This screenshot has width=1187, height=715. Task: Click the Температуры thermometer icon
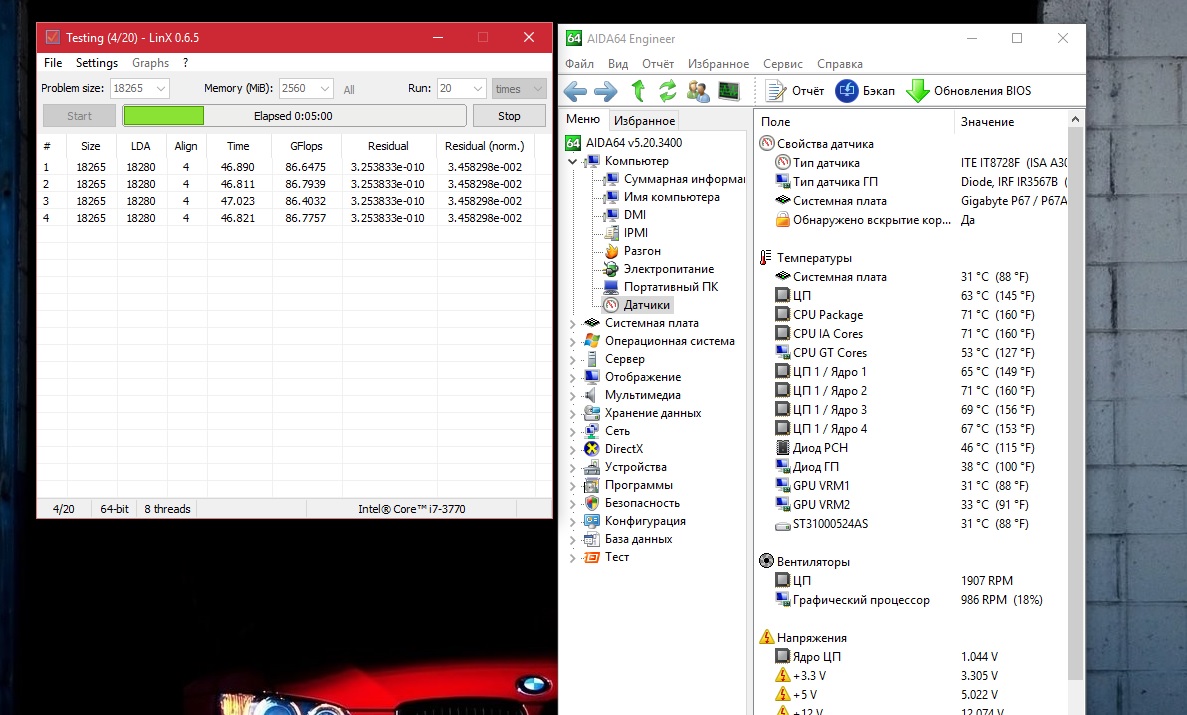(766, 258)
